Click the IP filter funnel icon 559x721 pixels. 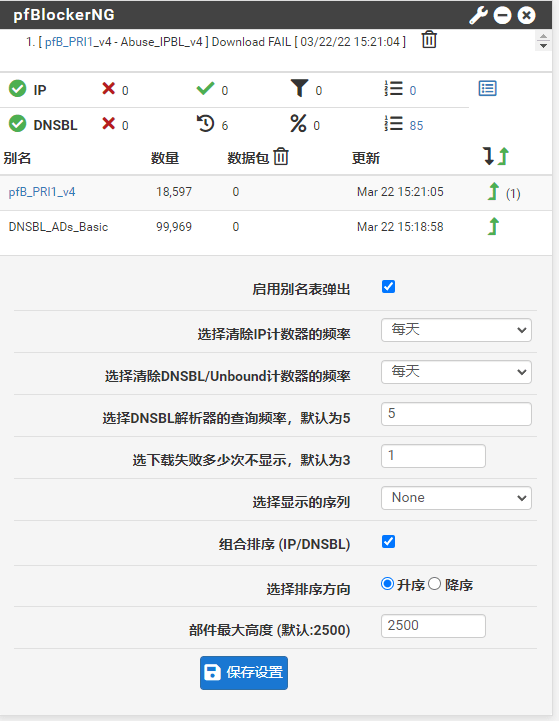point(299,88)
